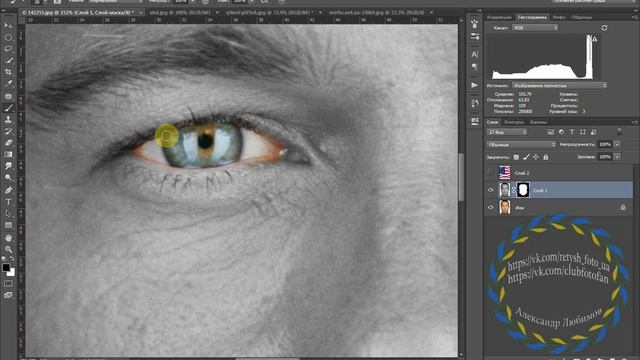Select the Eyedropper tool
This screenshot has height=360, width=640.
[x=8, y=84]
